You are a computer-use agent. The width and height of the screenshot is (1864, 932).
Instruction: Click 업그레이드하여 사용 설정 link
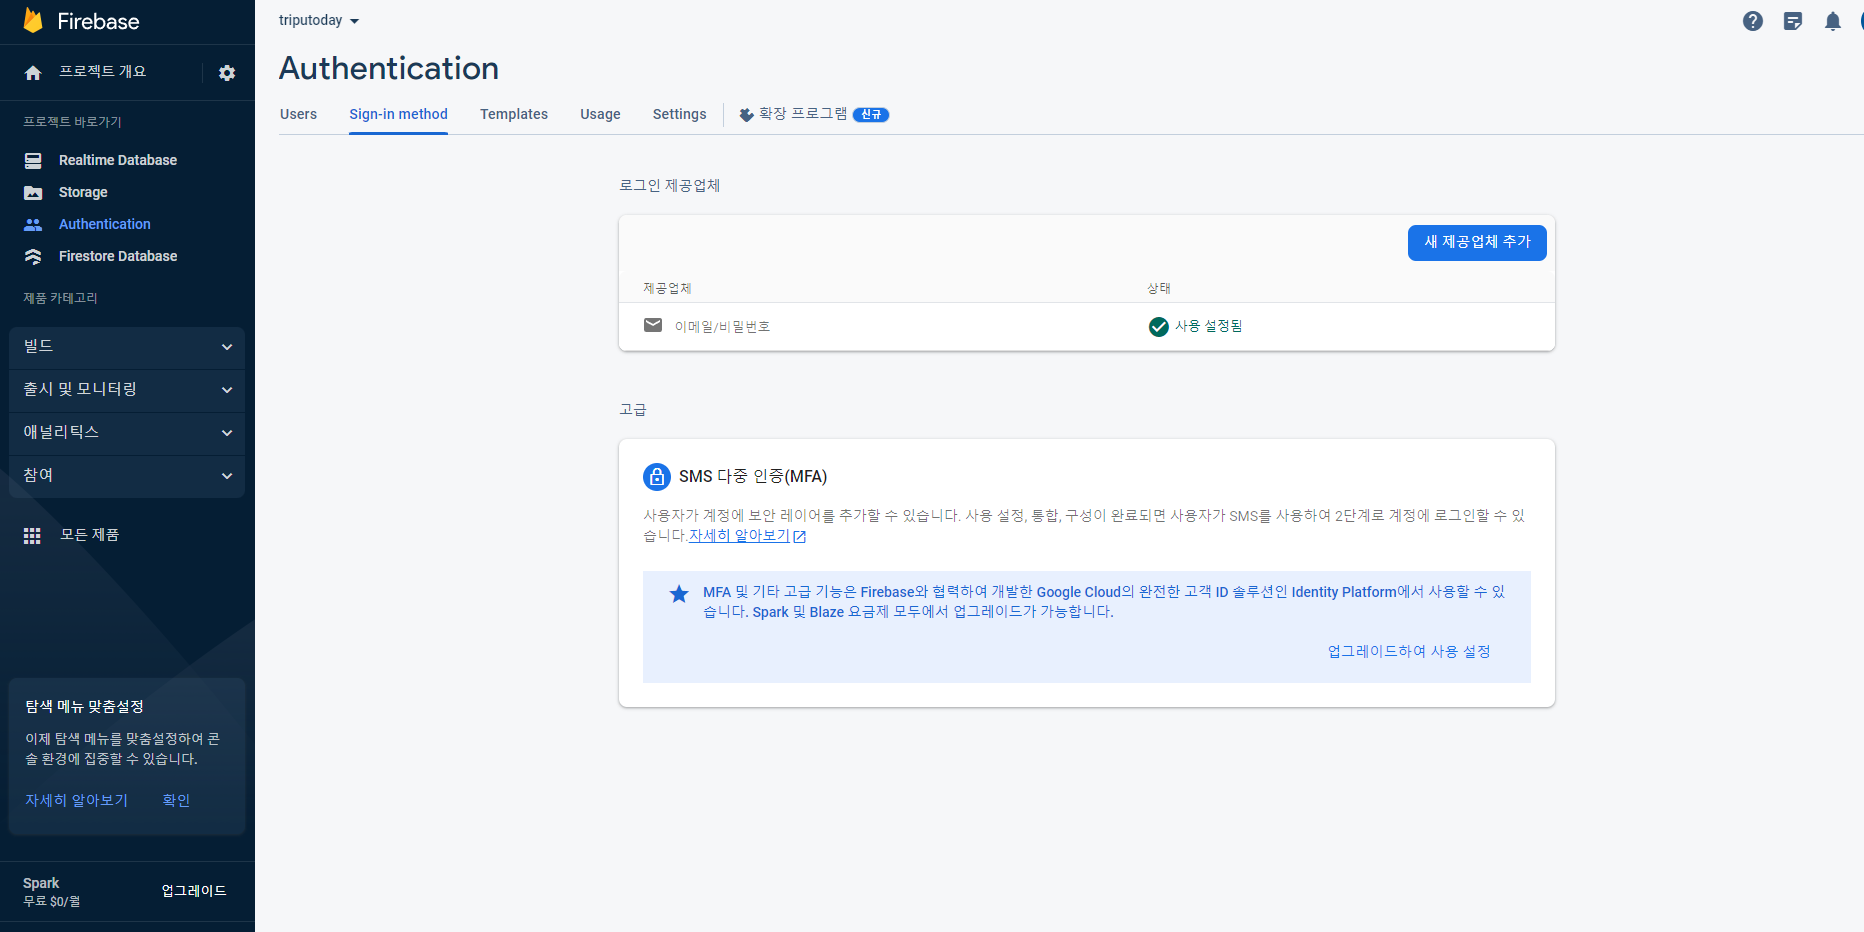point(1409,651)
